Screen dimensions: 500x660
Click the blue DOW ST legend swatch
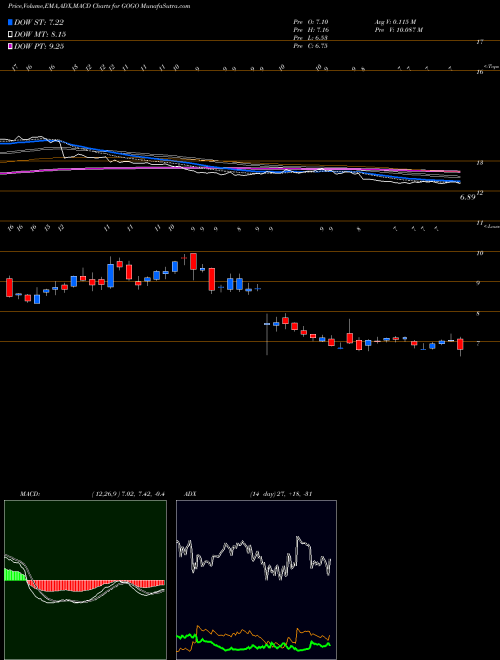pyautogui.click(x=10, y=23)
